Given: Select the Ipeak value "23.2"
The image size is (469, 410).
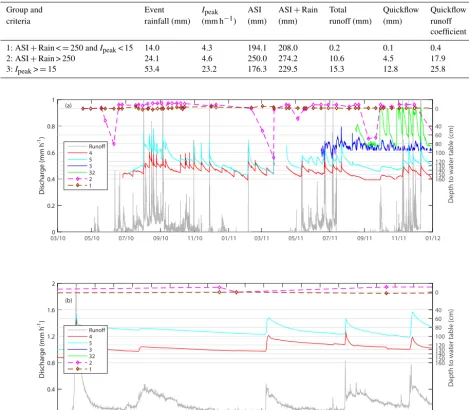Looking at the screenshot, I should pyautogui.click(x=209, y=69).
